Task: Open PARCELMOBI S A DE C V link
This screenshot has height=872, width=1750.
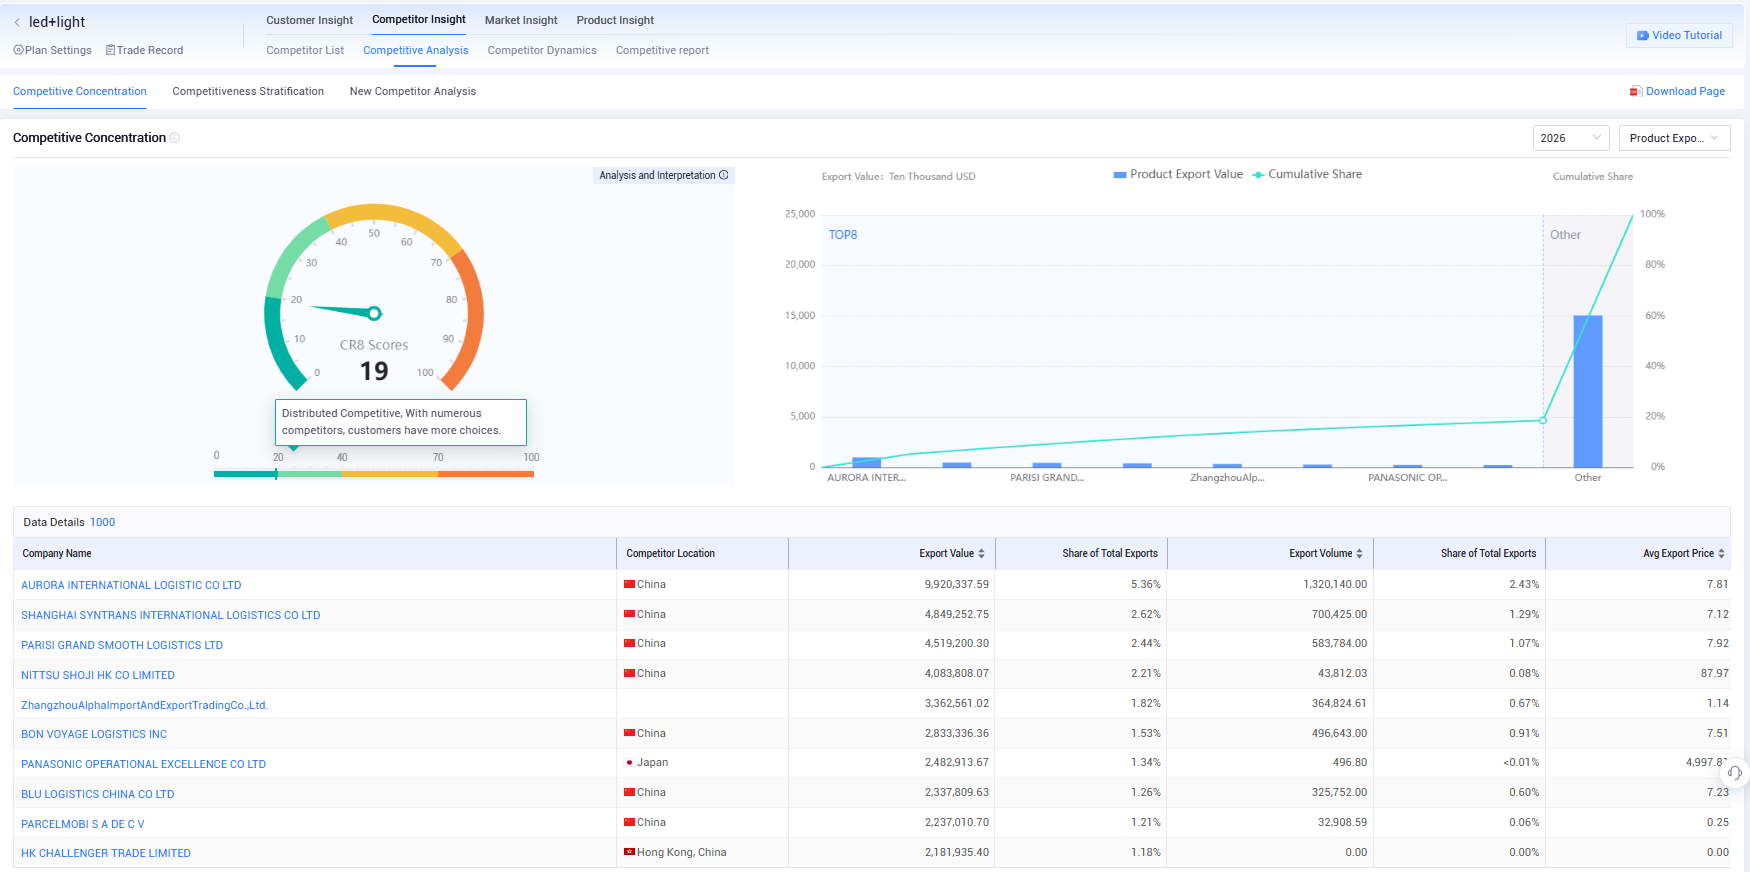Action: pos(83,824)
